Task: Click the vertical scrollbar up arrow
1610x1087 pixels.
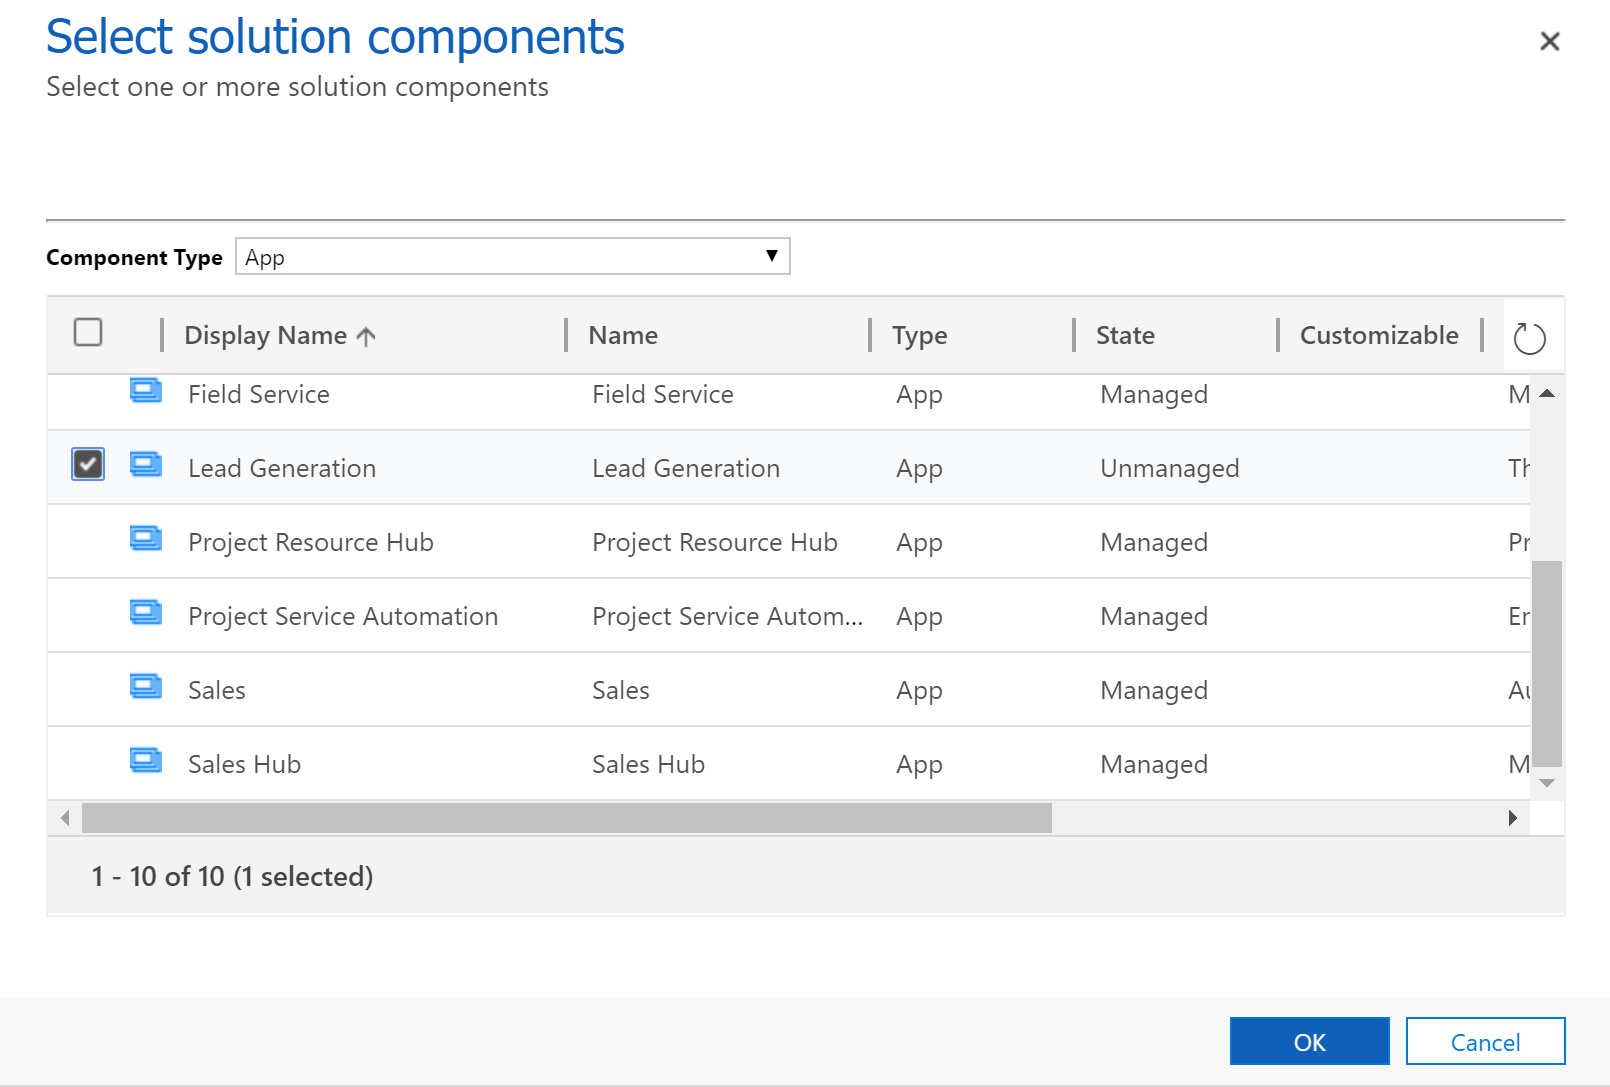Action: click(1547, 393)
